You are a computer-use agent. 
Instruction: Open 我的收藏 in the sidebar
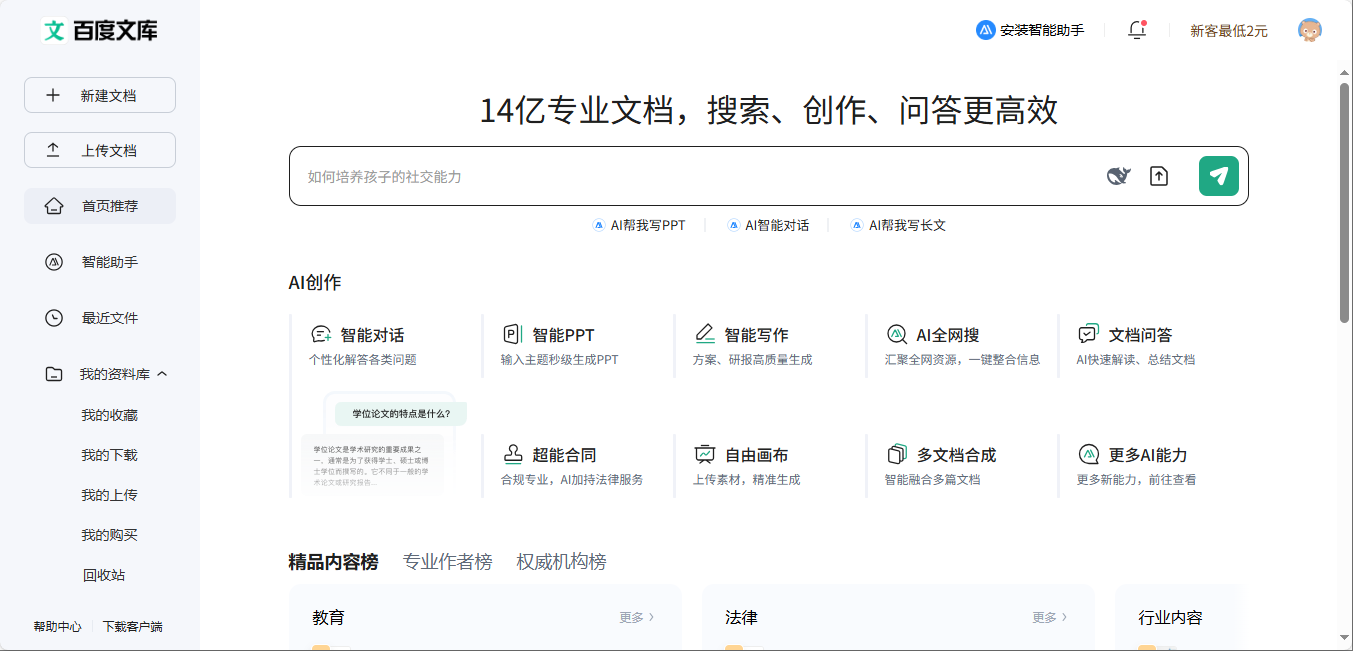pos(109,415)
